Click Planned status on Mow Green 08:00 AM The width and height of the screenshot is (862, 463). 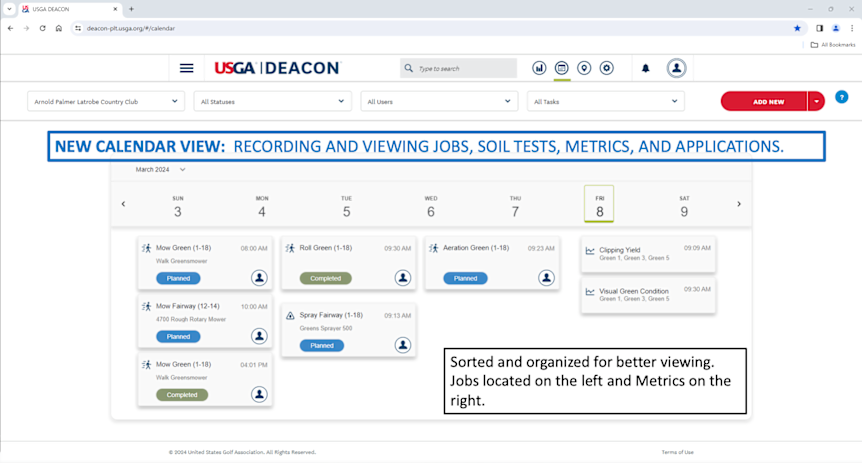click(x=178, y=278)
